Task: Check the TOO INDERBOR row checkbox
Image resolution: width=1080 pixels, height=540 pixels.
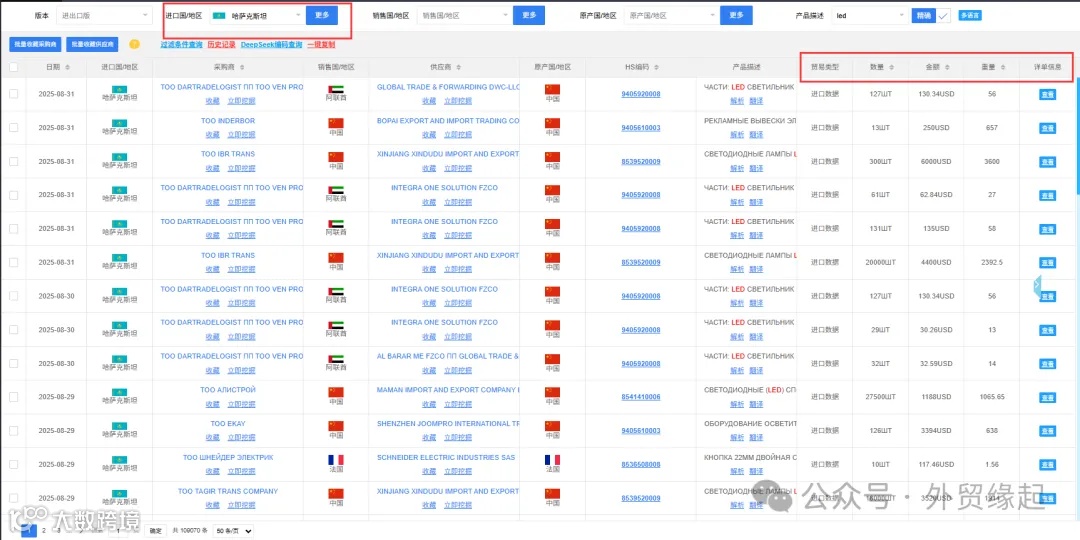Action: pos(14,128)
